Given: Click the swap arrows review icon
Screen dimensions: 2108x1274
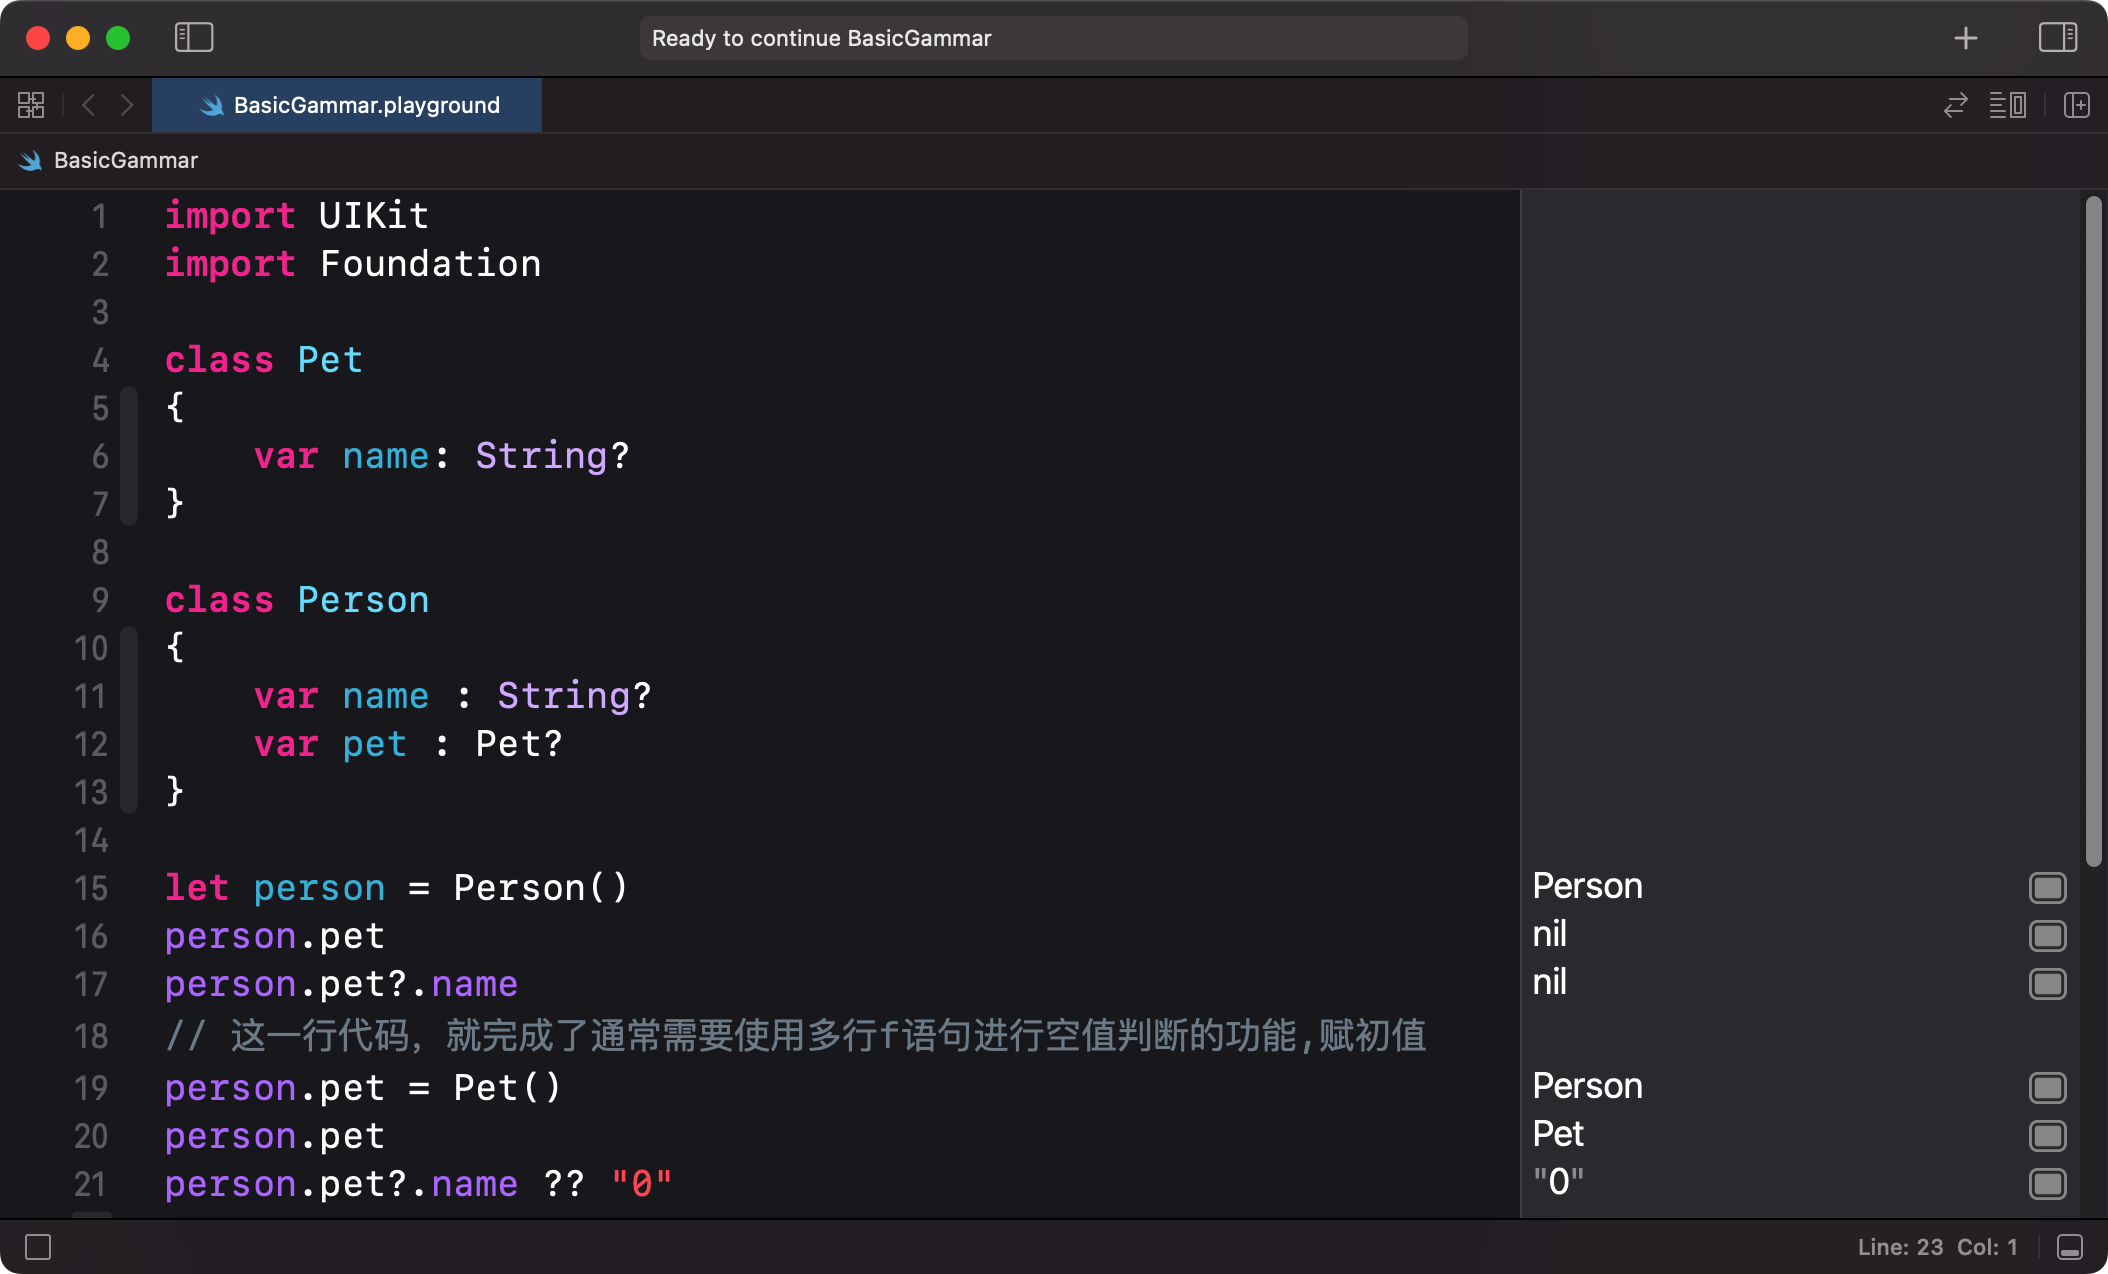Looking at the screenshot, I should pyautogui.click(x=1955, y=105).
